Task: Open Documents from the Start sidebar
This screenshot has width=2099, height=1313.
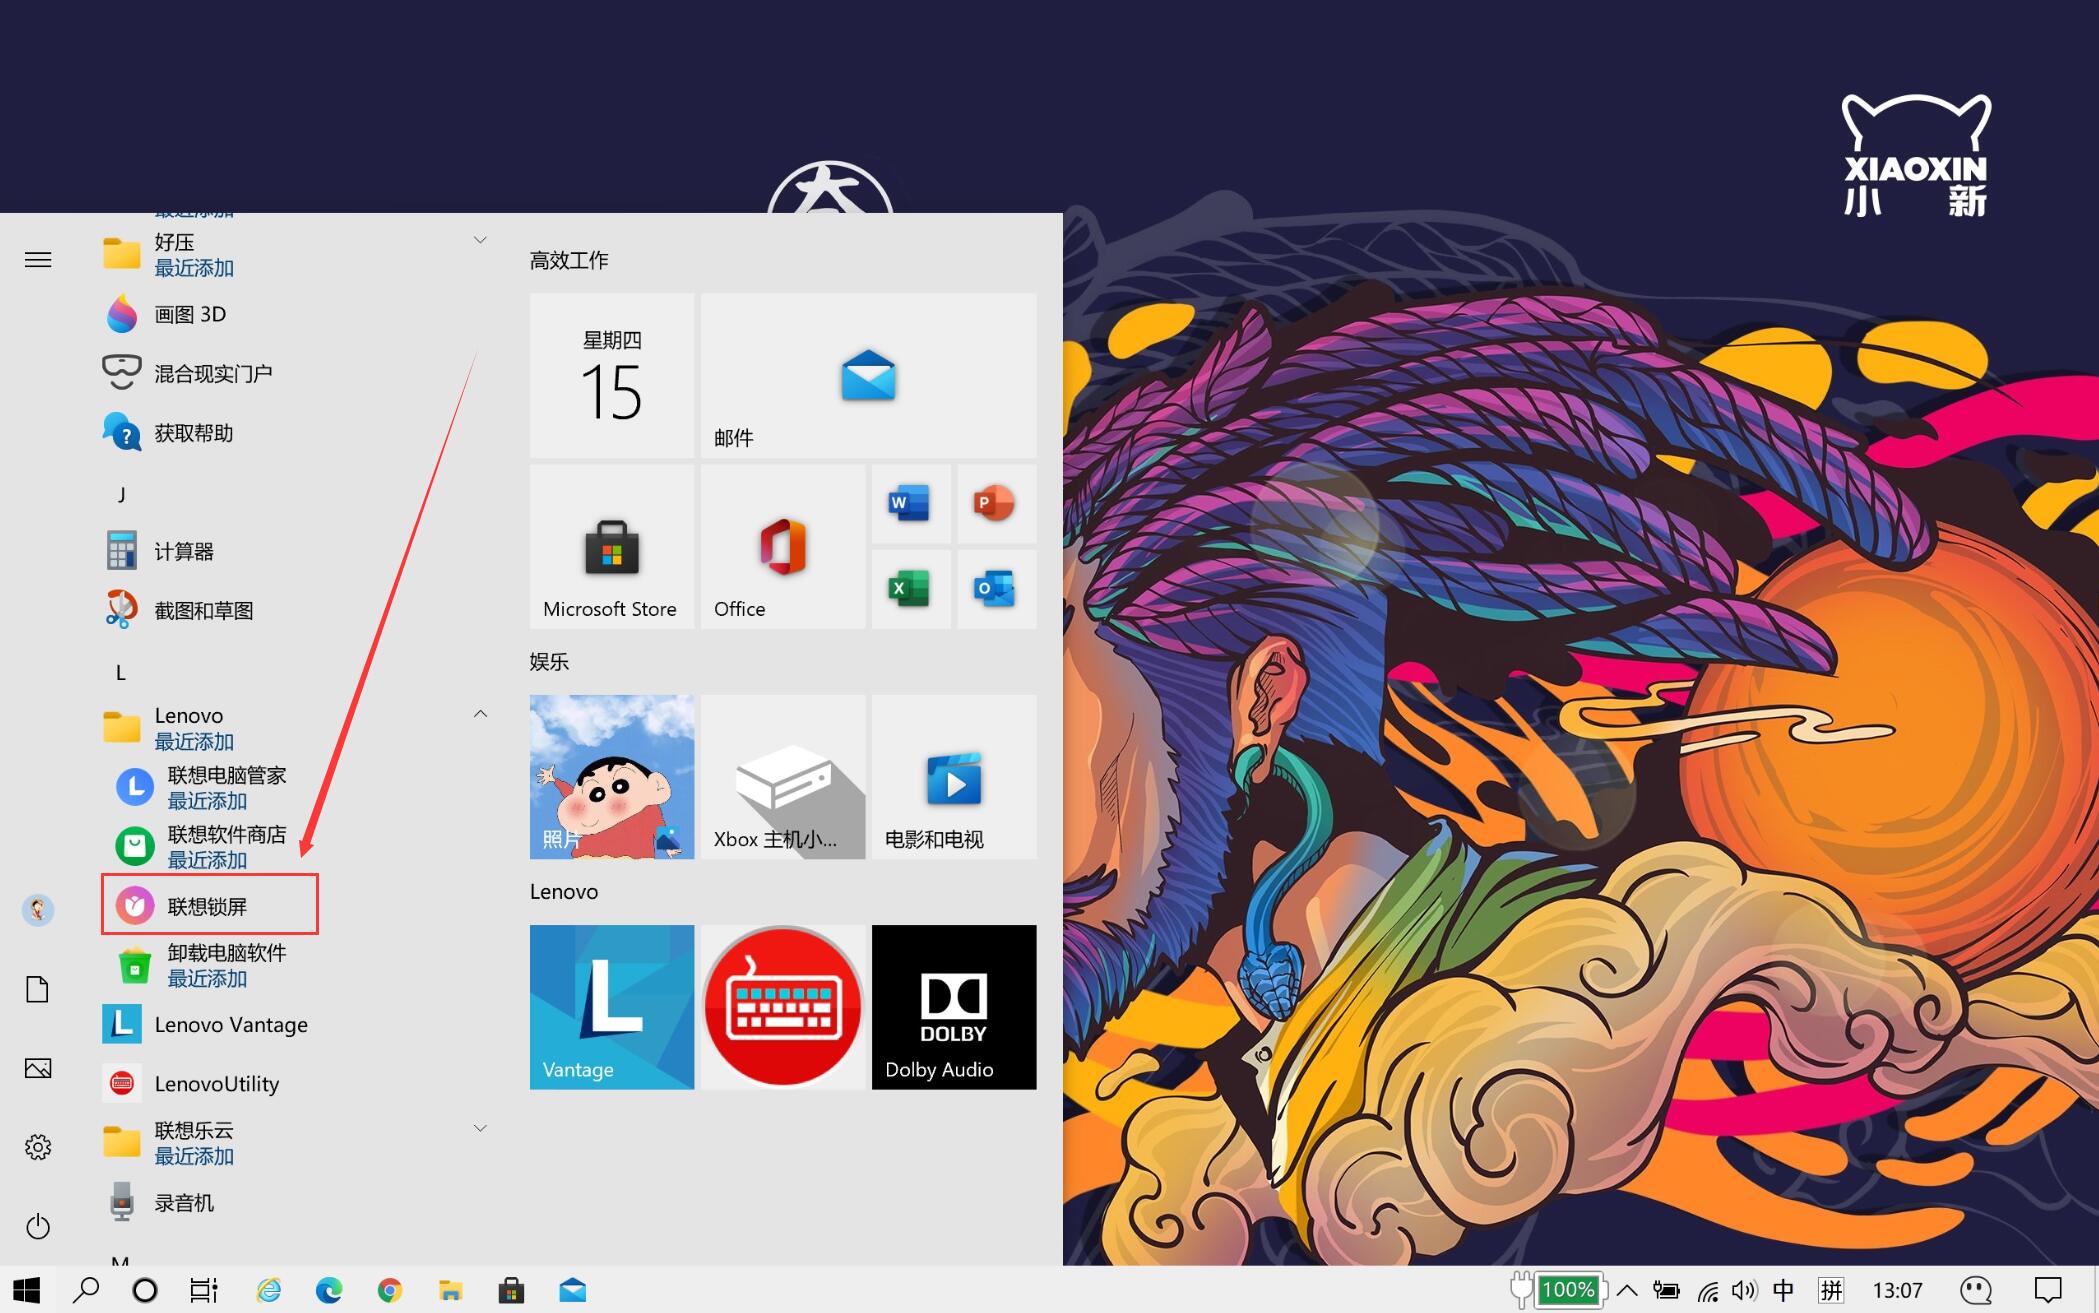Action: 38,989
